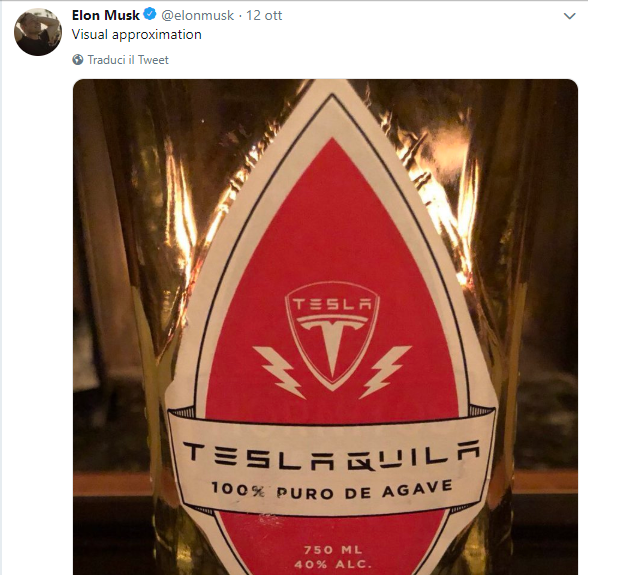Open the Elon Musk display name link
Screen dimensions: 633x575
click(x=106, y=16)
